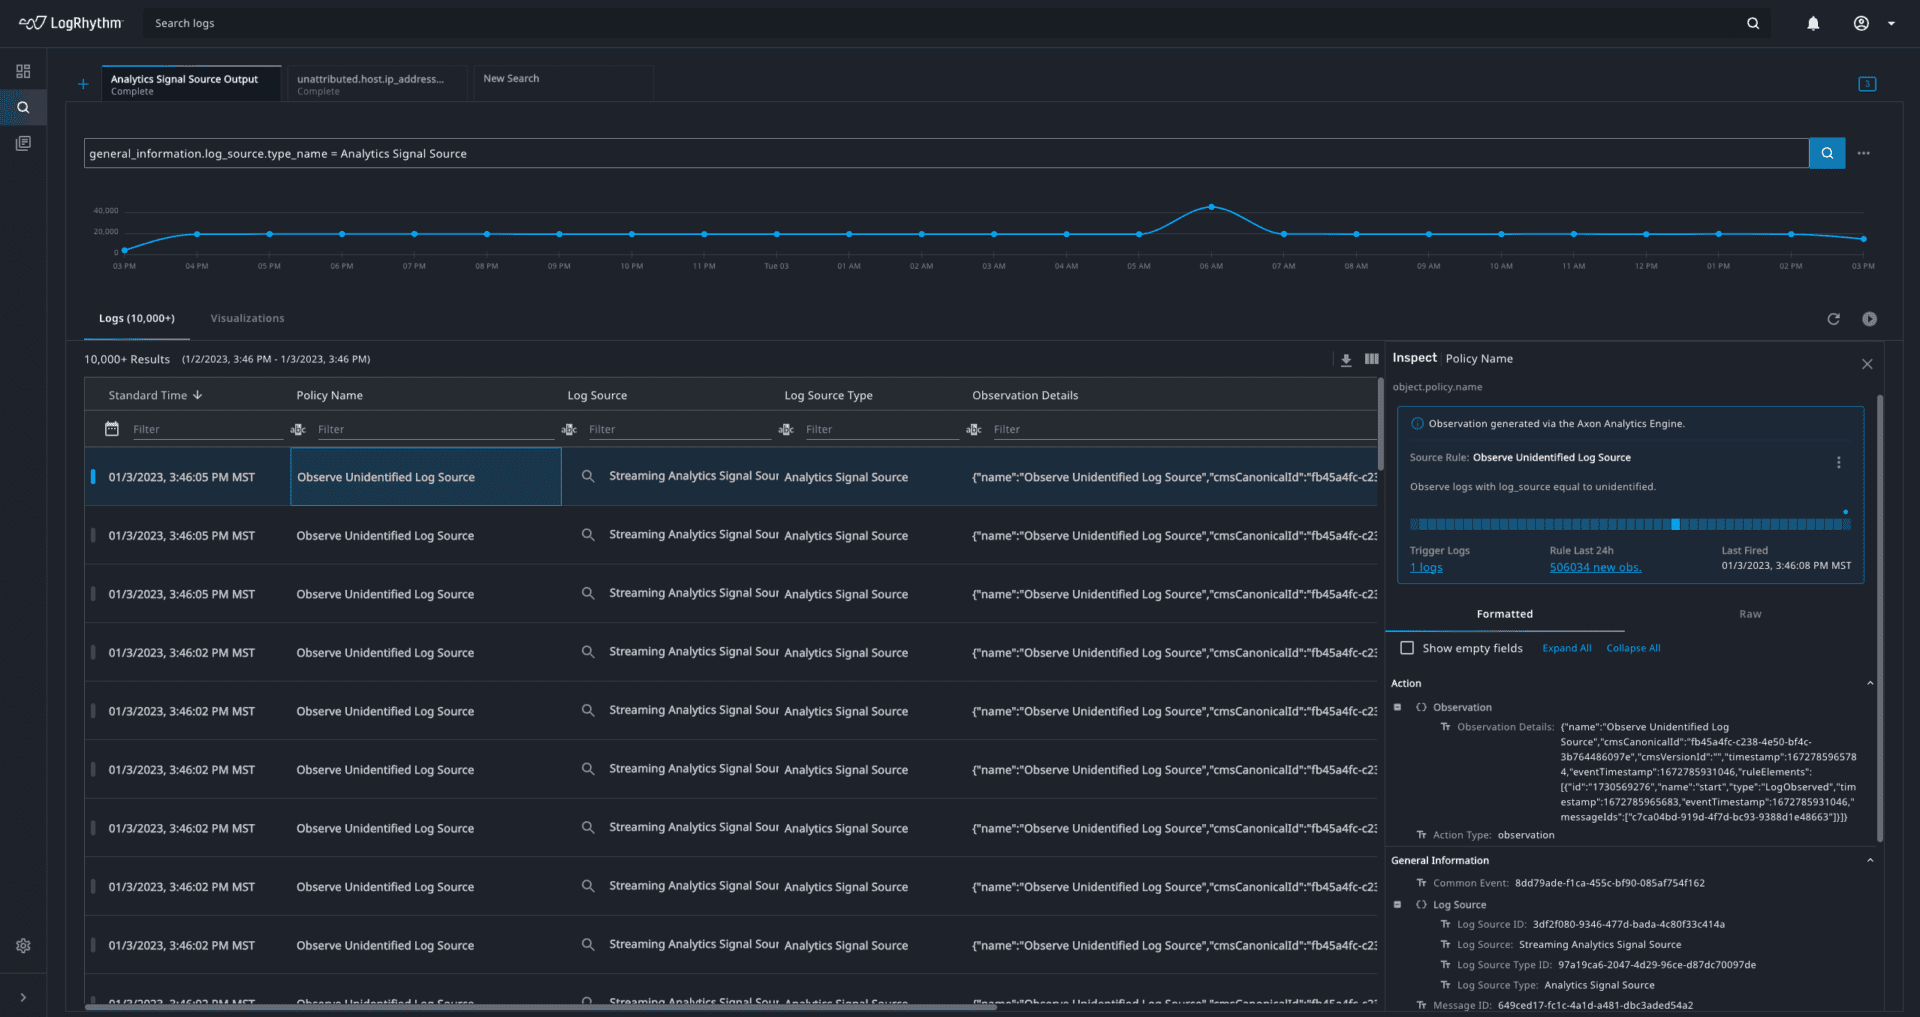Toggle case matching on the Log Source filter
Viewport: 1920px width, 1017px height.
point(569,428)
